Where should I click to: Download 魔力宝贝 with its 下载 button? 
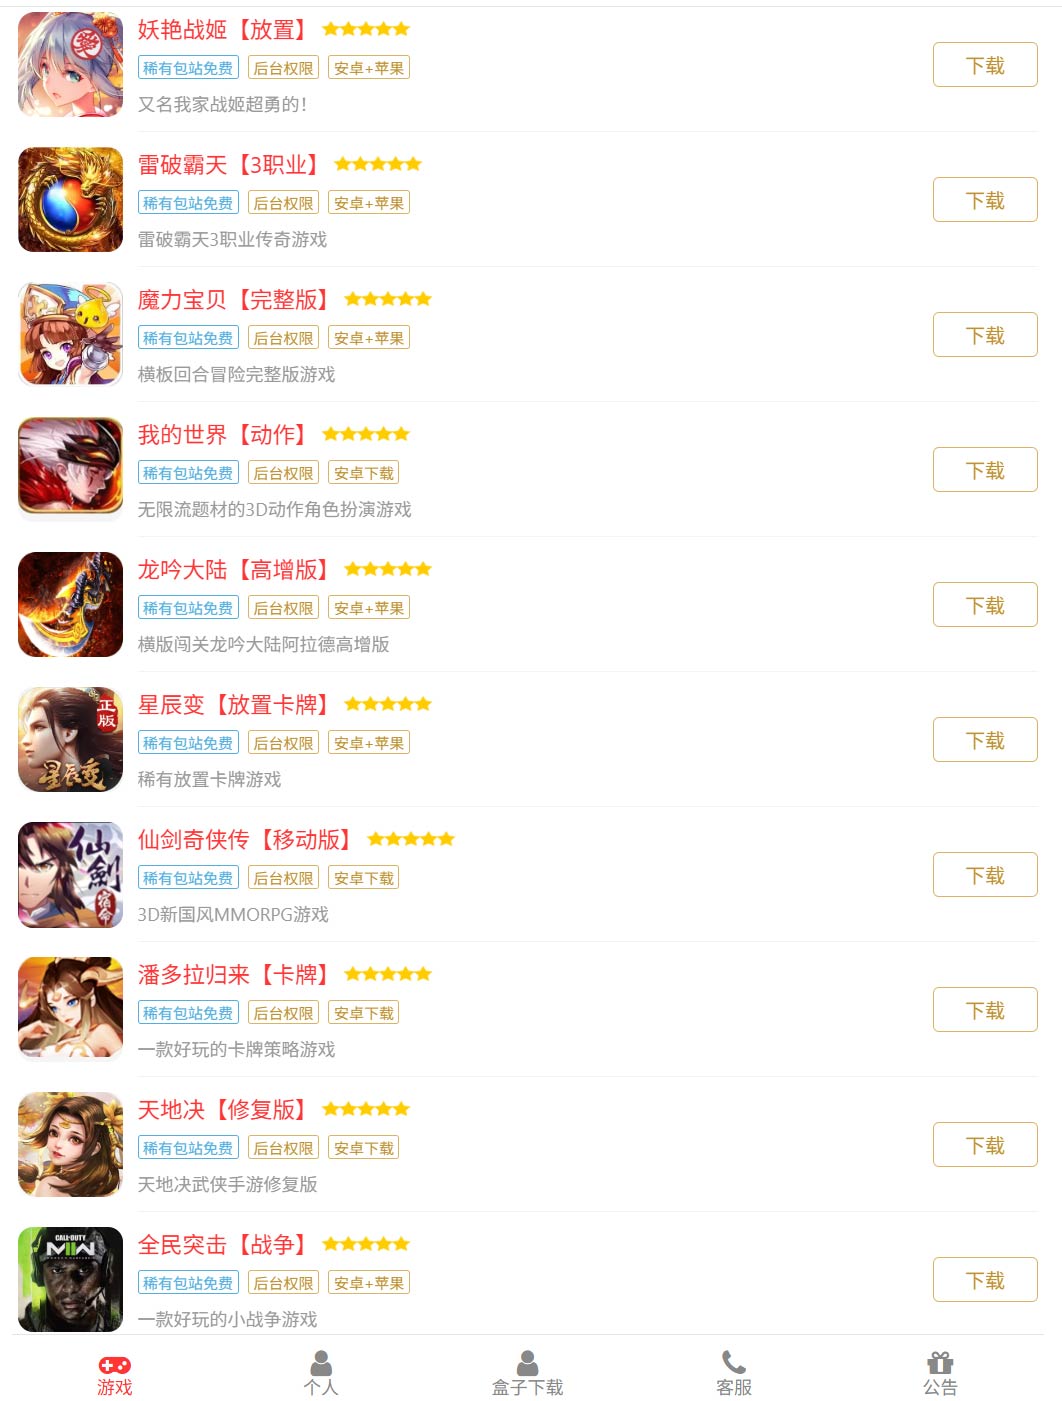pyautogui.click(x=985, y=335)
